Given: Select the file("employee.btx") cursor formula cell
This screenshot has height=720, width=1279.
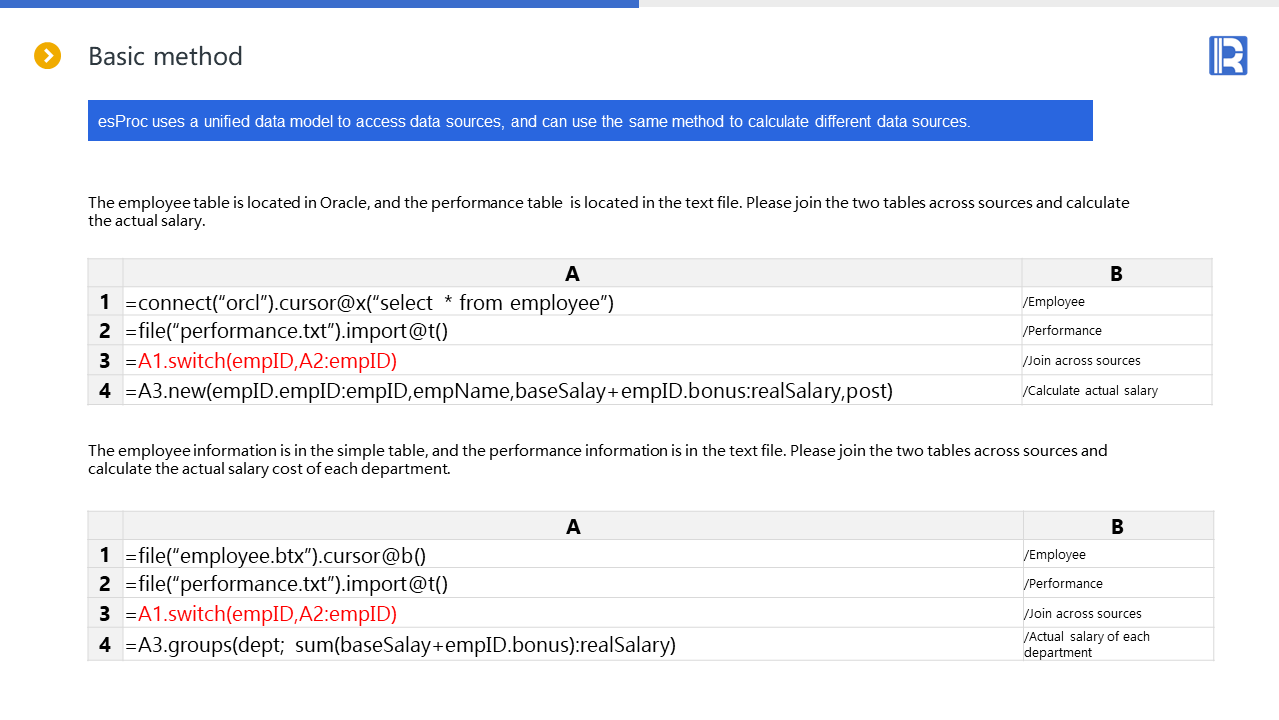Looking at the screenshot, I should pos(283,555).
